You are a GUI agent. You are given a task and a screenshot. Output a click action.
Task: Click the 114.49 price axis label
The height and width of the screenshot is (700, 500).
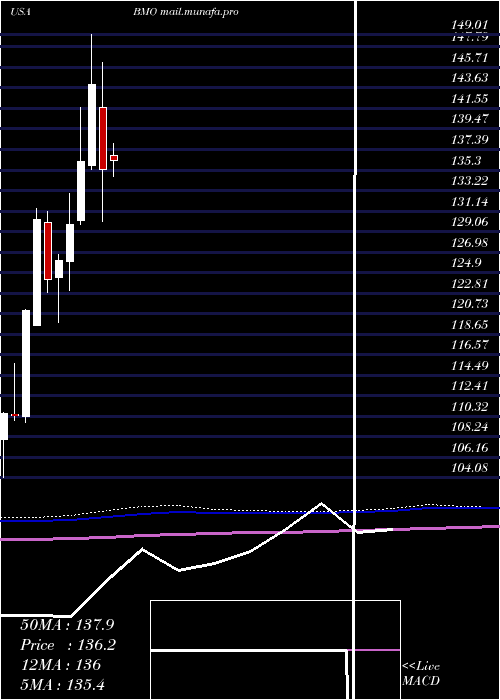(469, 366)
